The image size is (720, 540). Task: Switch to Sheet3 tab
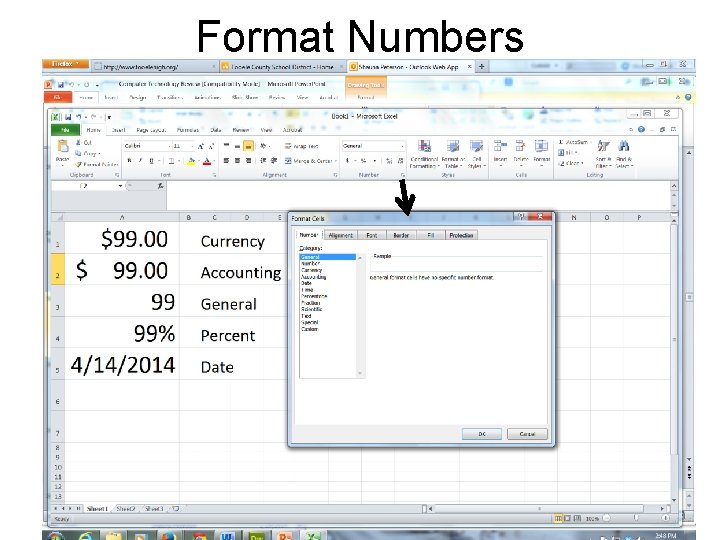pos(154,509)
